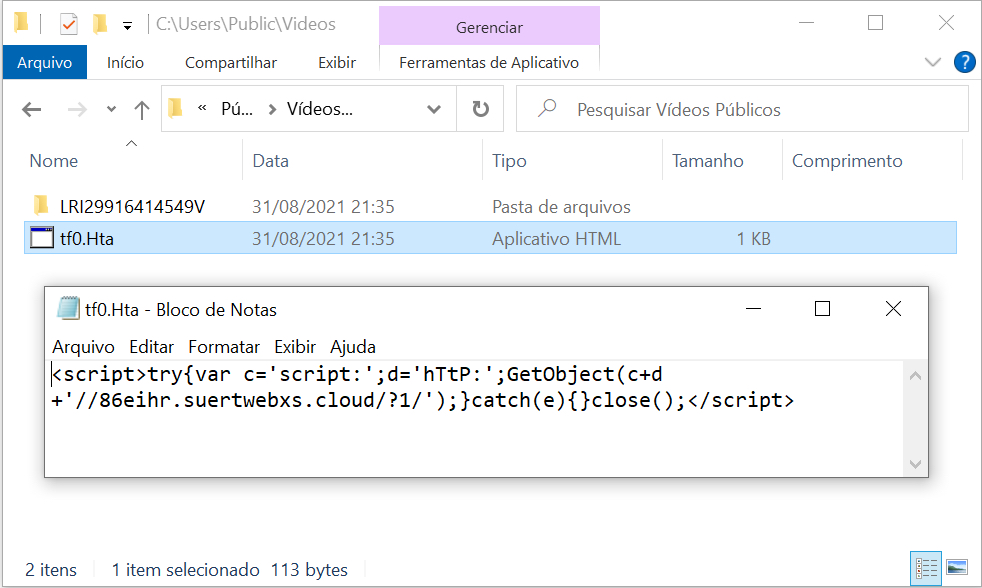982x588 pixels.
Task: Switch to Details view in status bar
Action: 926,568
